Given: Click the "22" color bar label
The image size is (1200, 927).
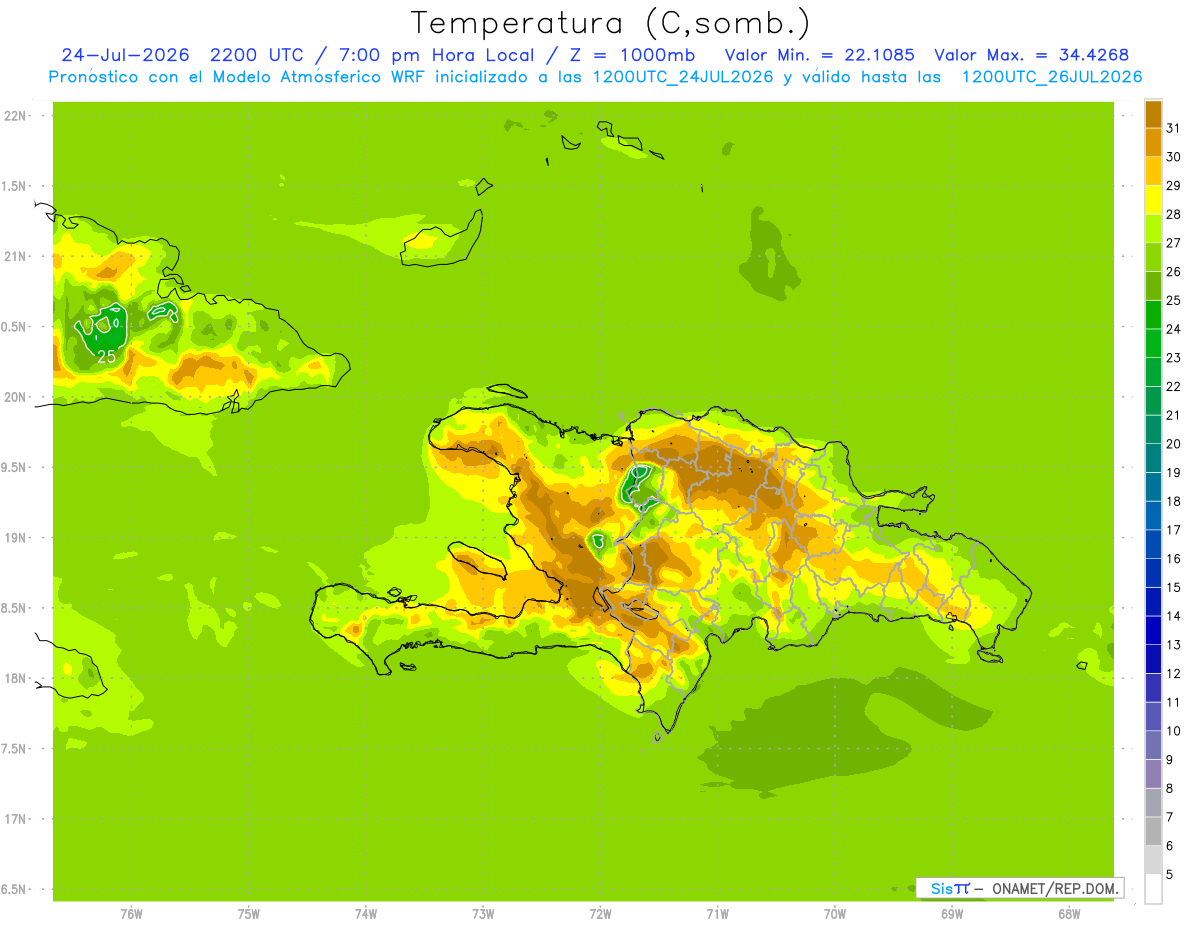Looking at the screenshot, I should coord(1173,386).
